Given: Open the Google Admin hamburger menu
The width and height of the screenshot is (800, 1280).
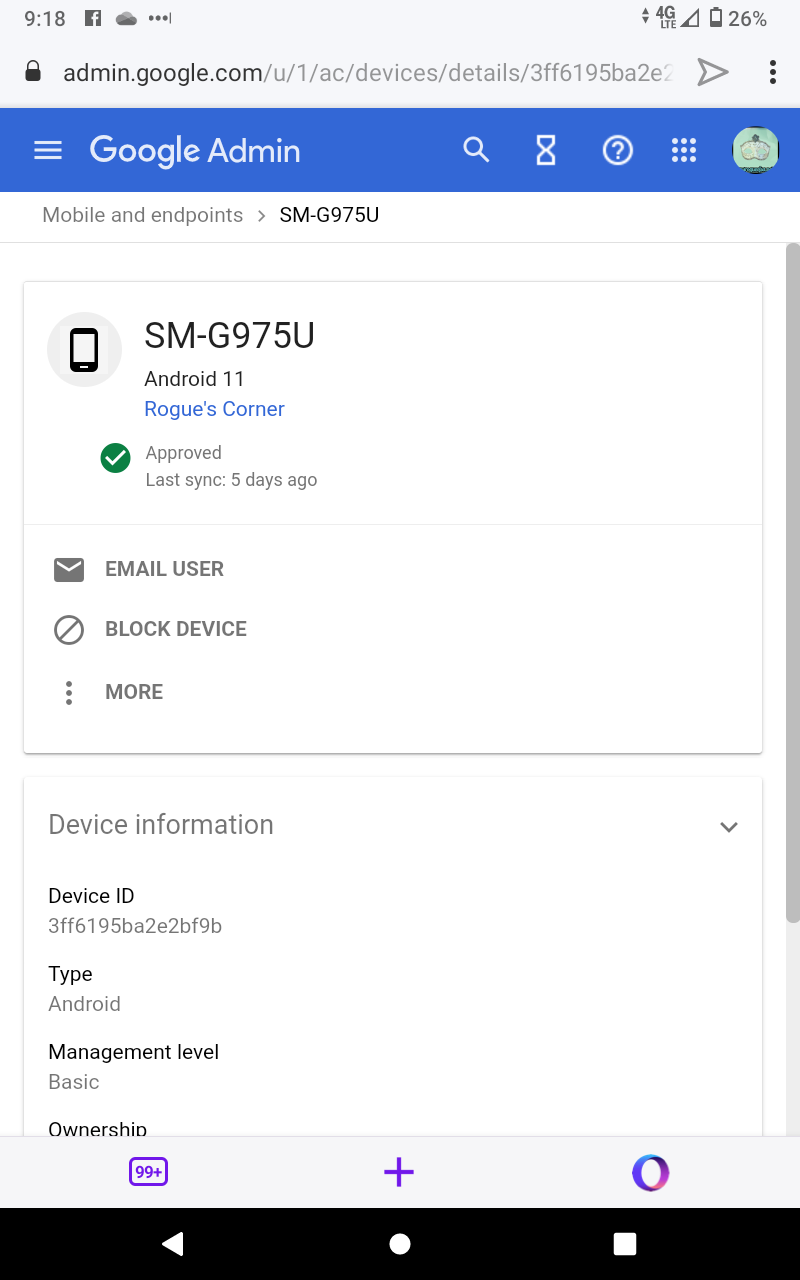Looking at the screenshot, I should (48, 150).
